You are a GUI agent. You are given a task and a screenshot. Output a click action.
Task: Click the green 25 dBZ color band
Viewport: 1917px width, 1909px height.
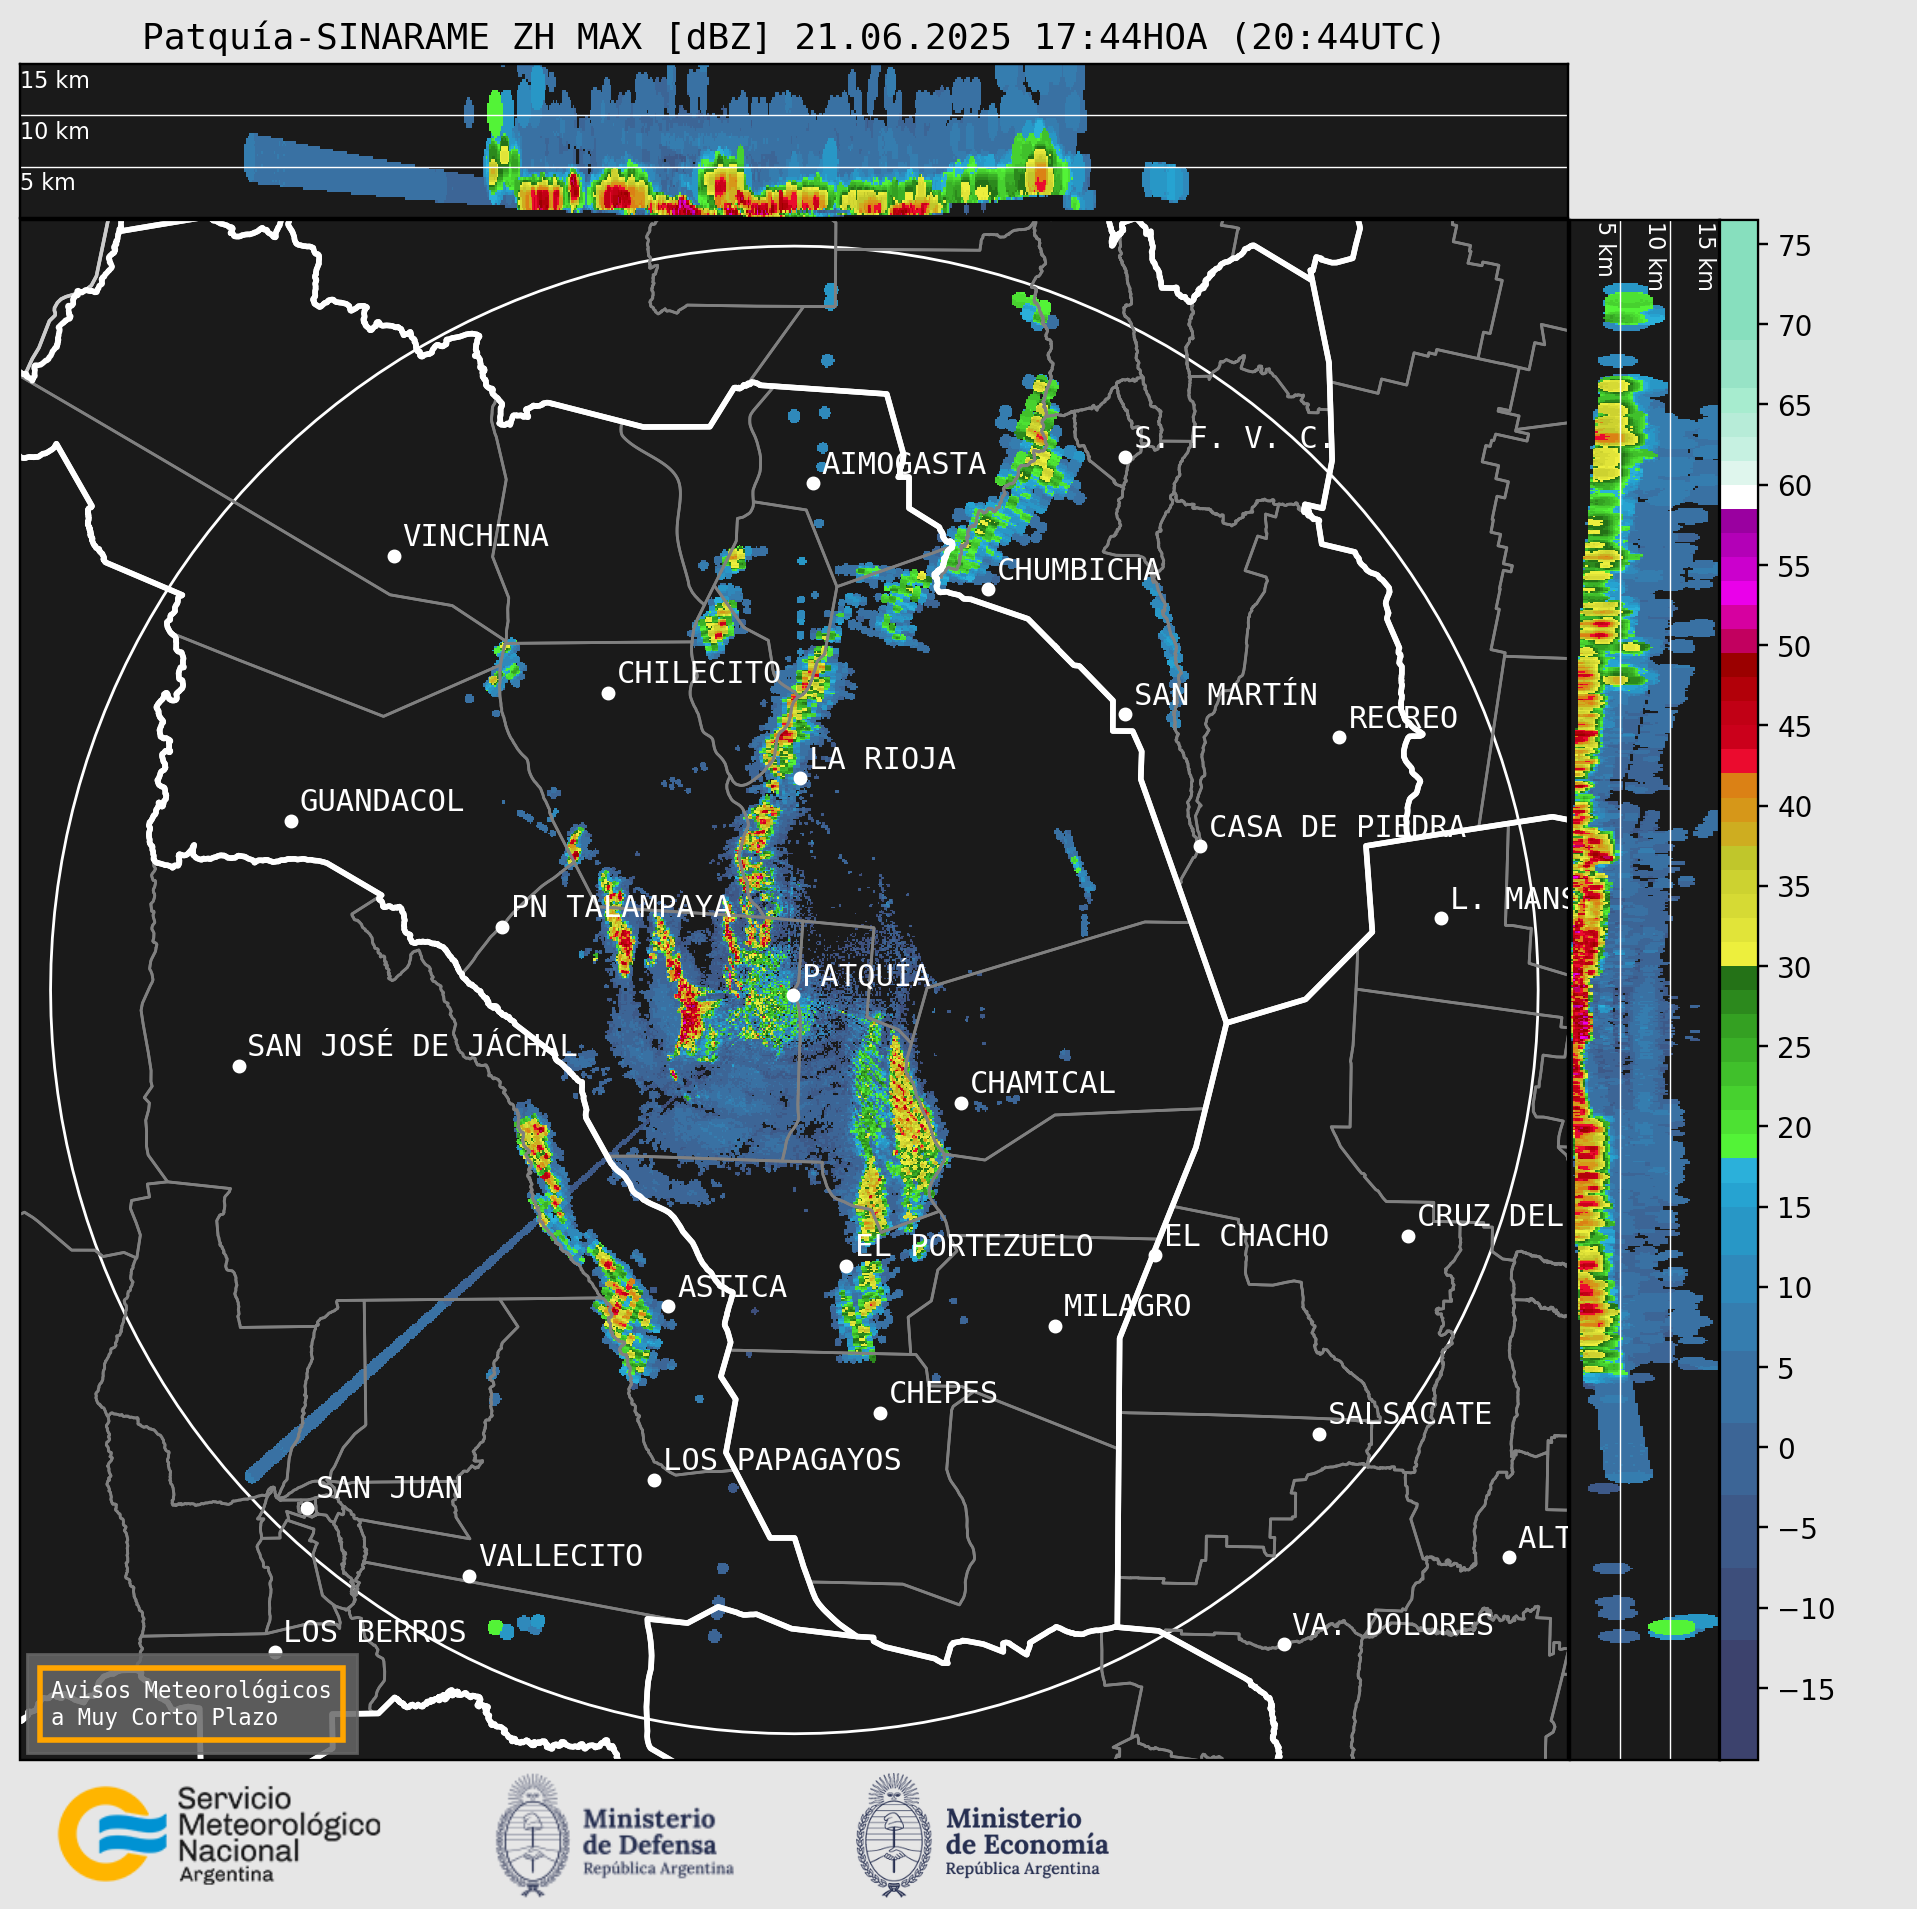[1739, 1048]
